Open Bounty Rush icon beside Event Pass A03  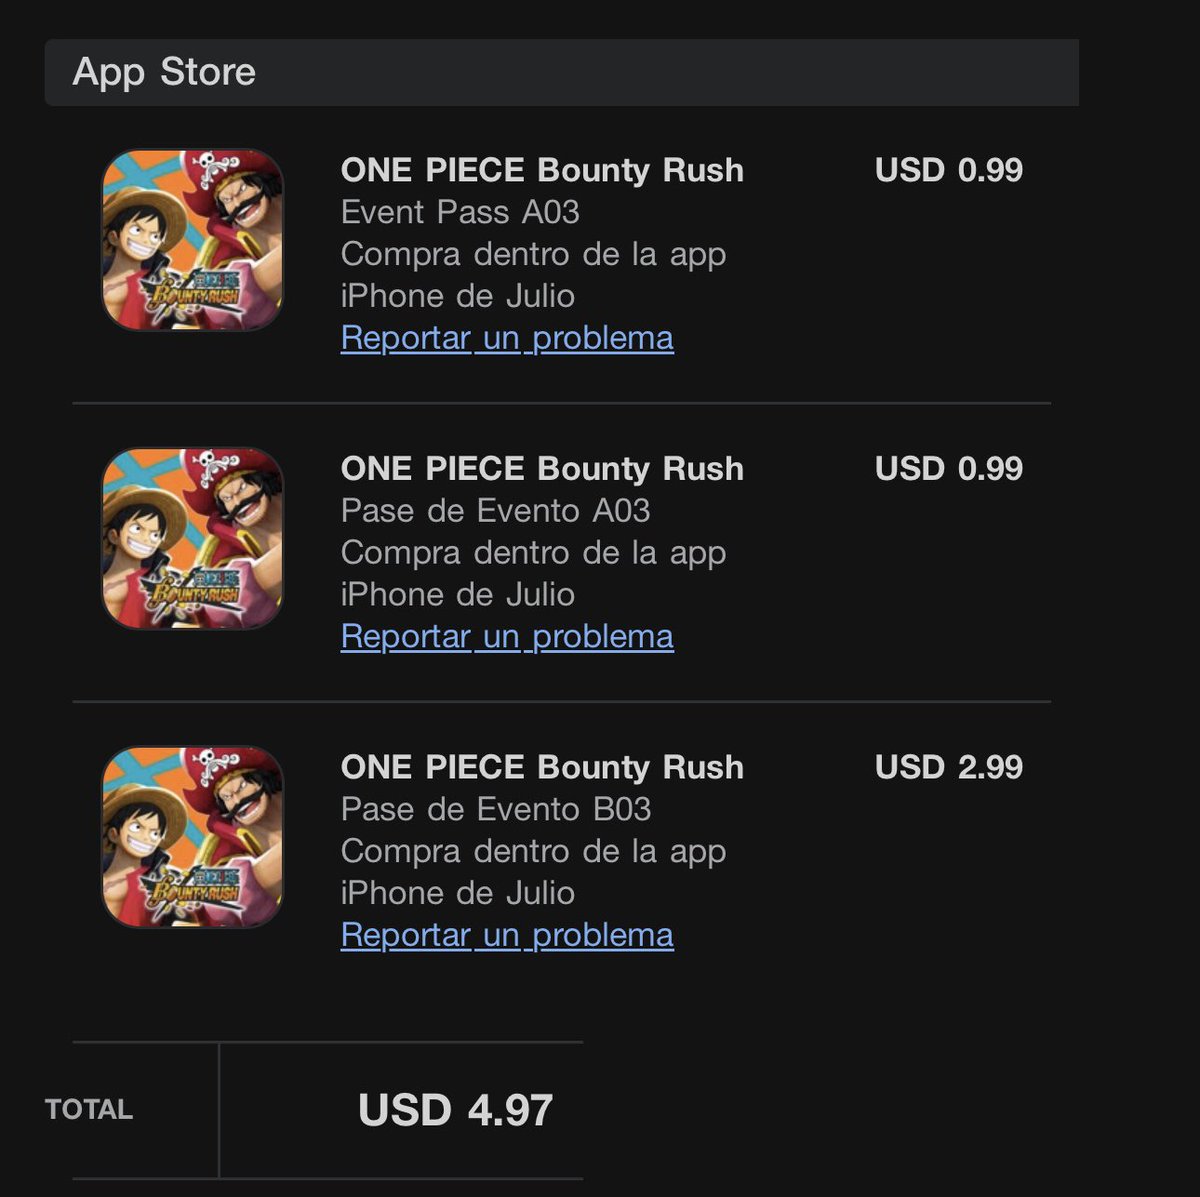193,240
